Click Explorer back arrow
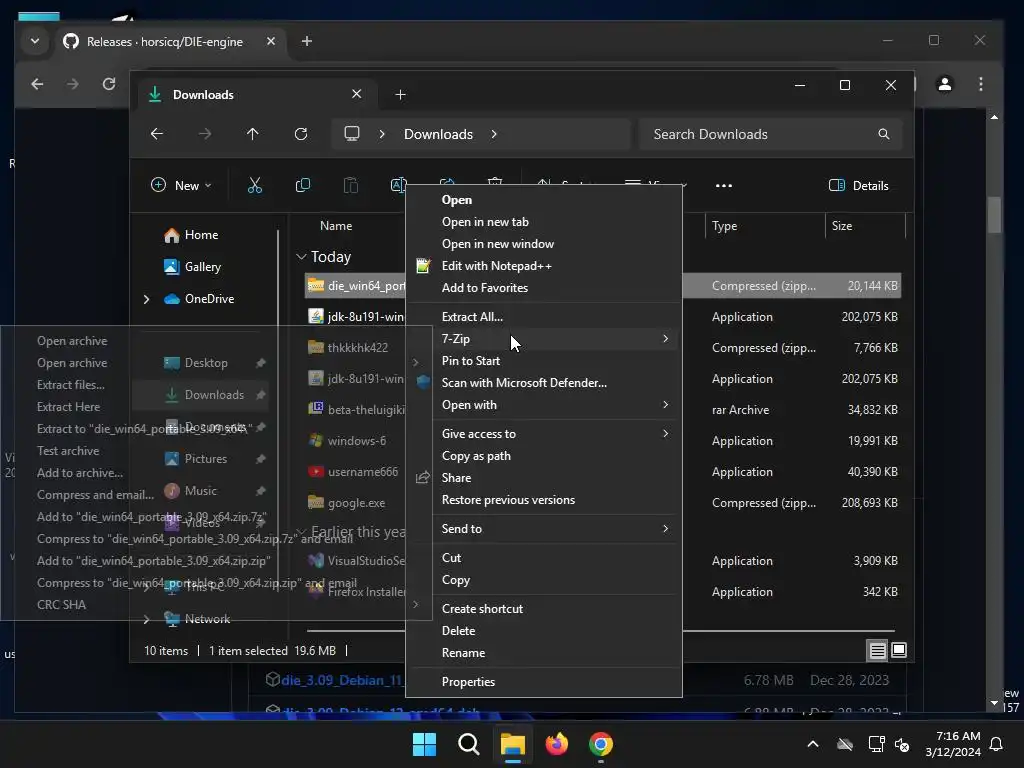 [x=157, y=134]
